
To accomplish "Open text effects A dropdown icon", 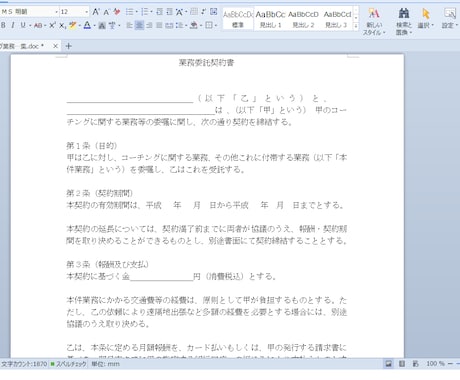I will click(x=179, y=12).
